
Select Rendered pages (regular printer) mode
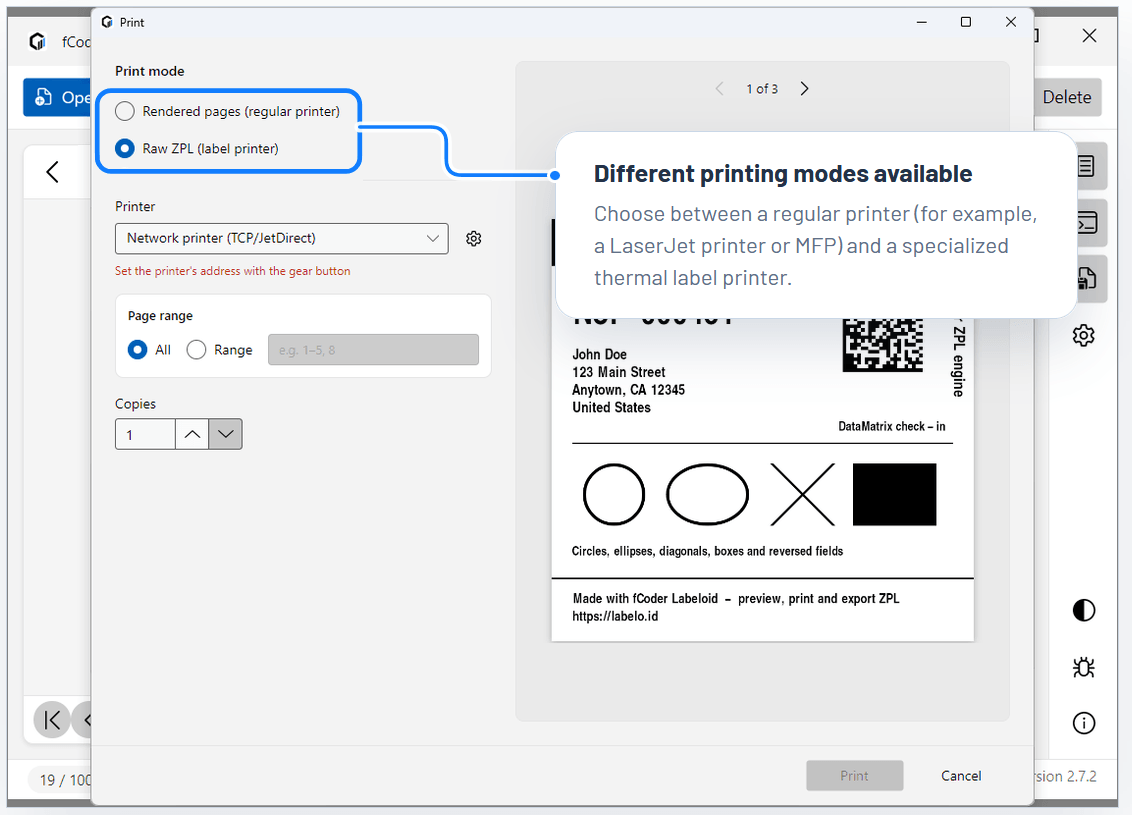click(x=227, y=111)
